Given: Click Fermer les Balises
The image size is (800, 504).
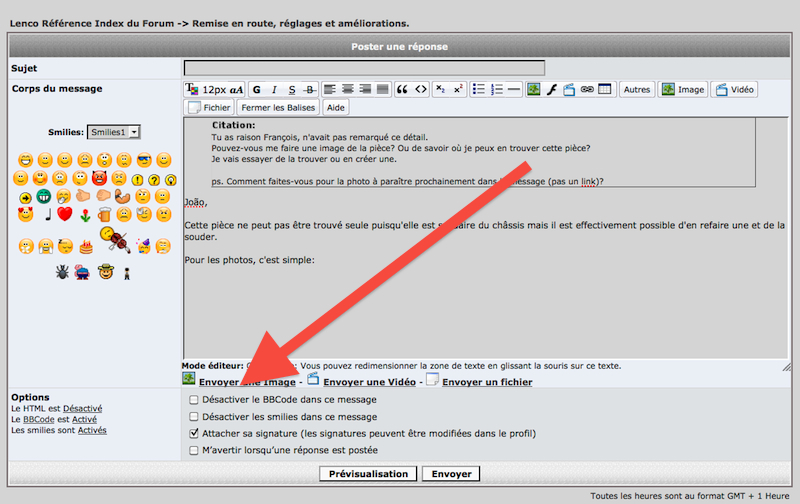Looking at the screenshot, I should click(278, 108).
